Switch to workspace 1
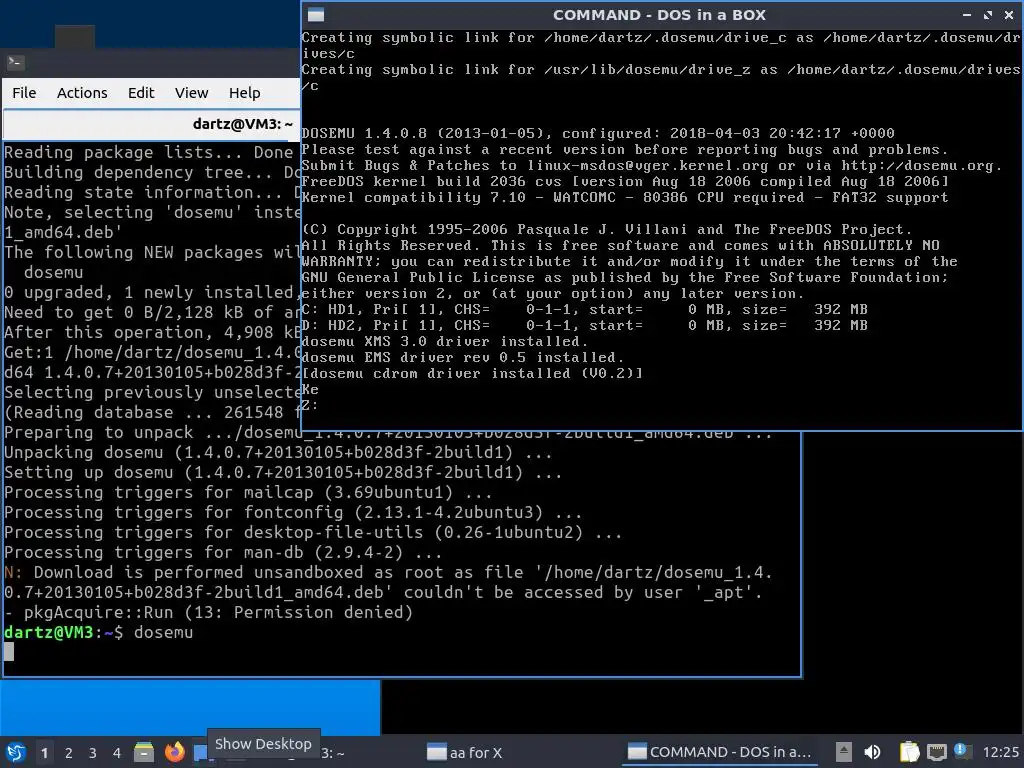Viewport: 1024px width, 768px height. [x=44, y=753]
